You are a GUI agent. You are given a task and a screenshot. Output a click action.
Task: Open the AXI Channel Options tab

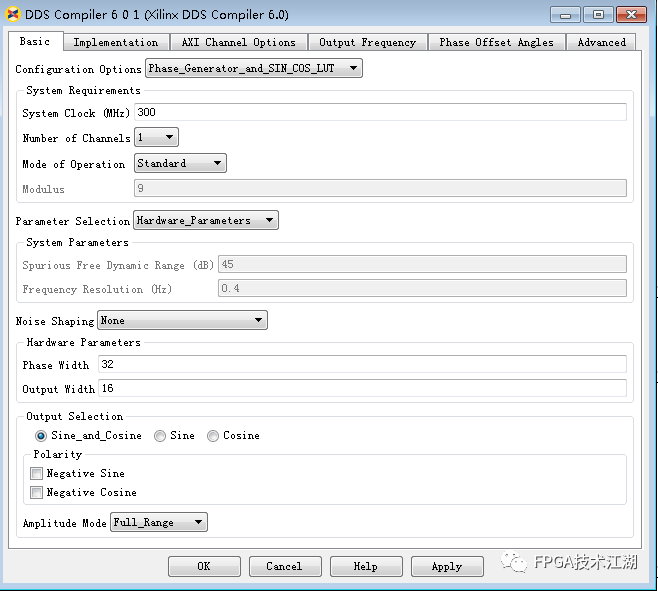coord(238,42)
